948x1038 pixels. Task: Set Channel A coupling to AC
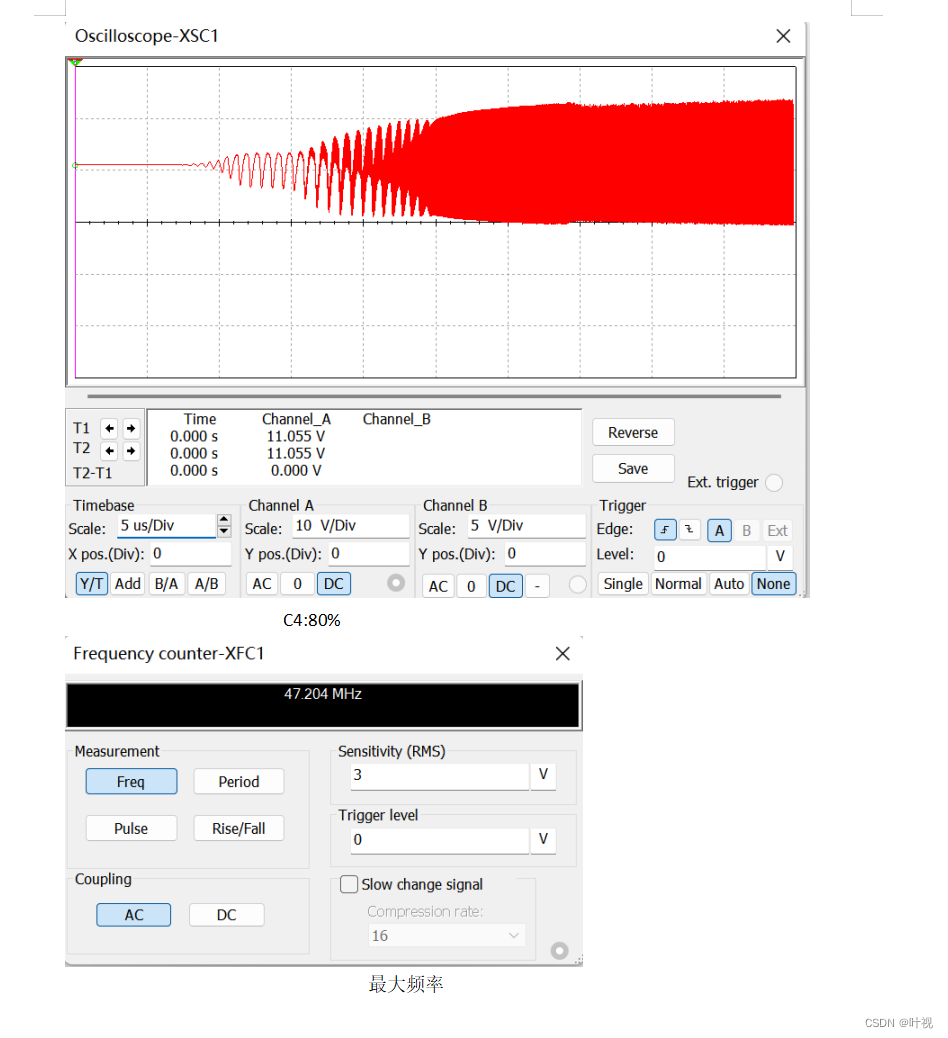coord(262,584)
